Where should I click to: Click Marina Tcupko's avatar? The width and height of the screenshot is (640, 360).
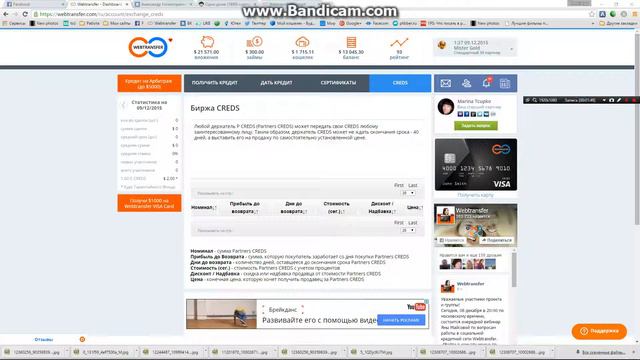(x=446, y=107)
